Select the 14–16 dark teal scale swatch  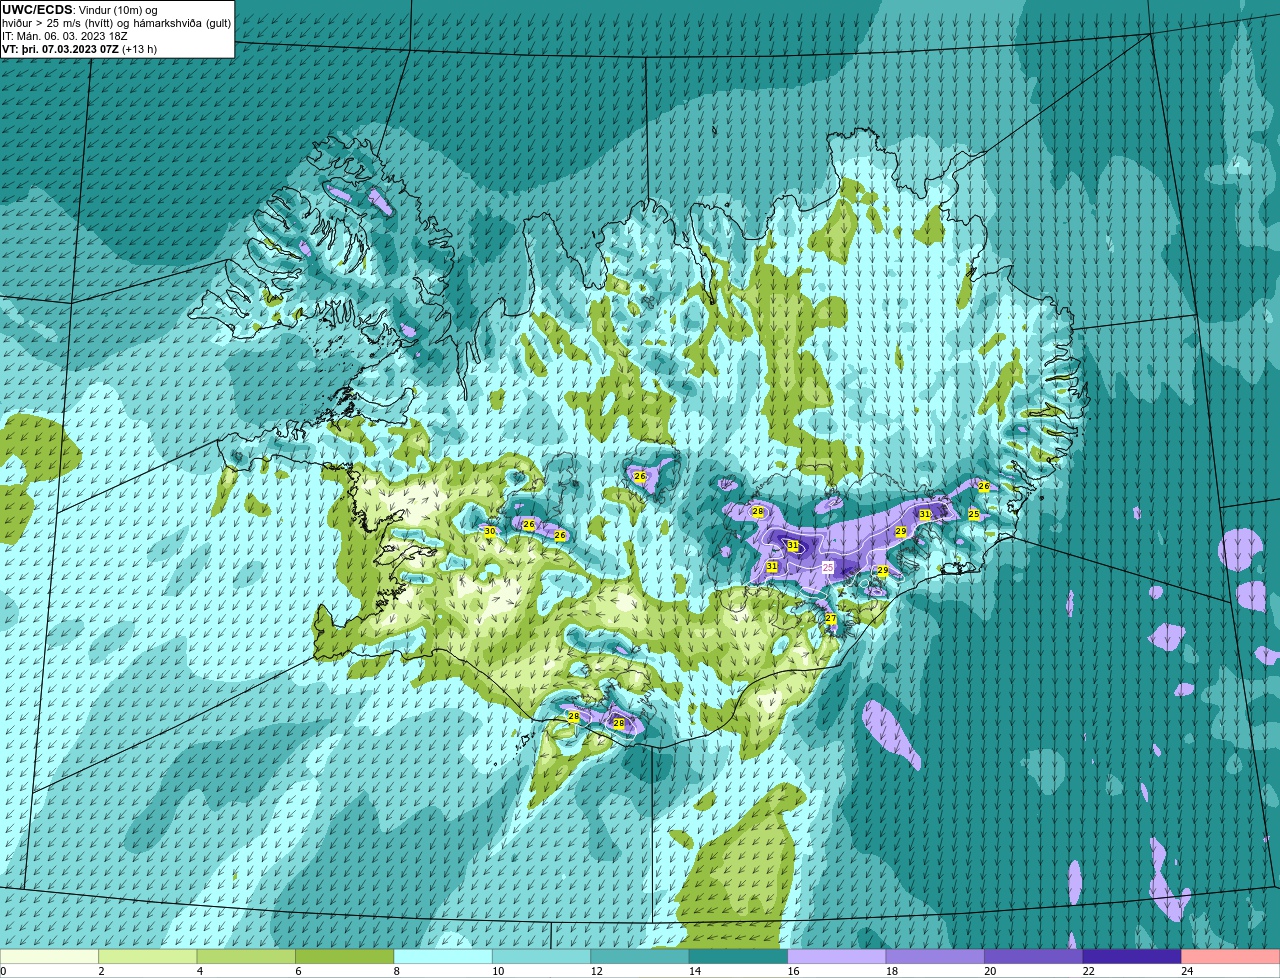point(738,956)
